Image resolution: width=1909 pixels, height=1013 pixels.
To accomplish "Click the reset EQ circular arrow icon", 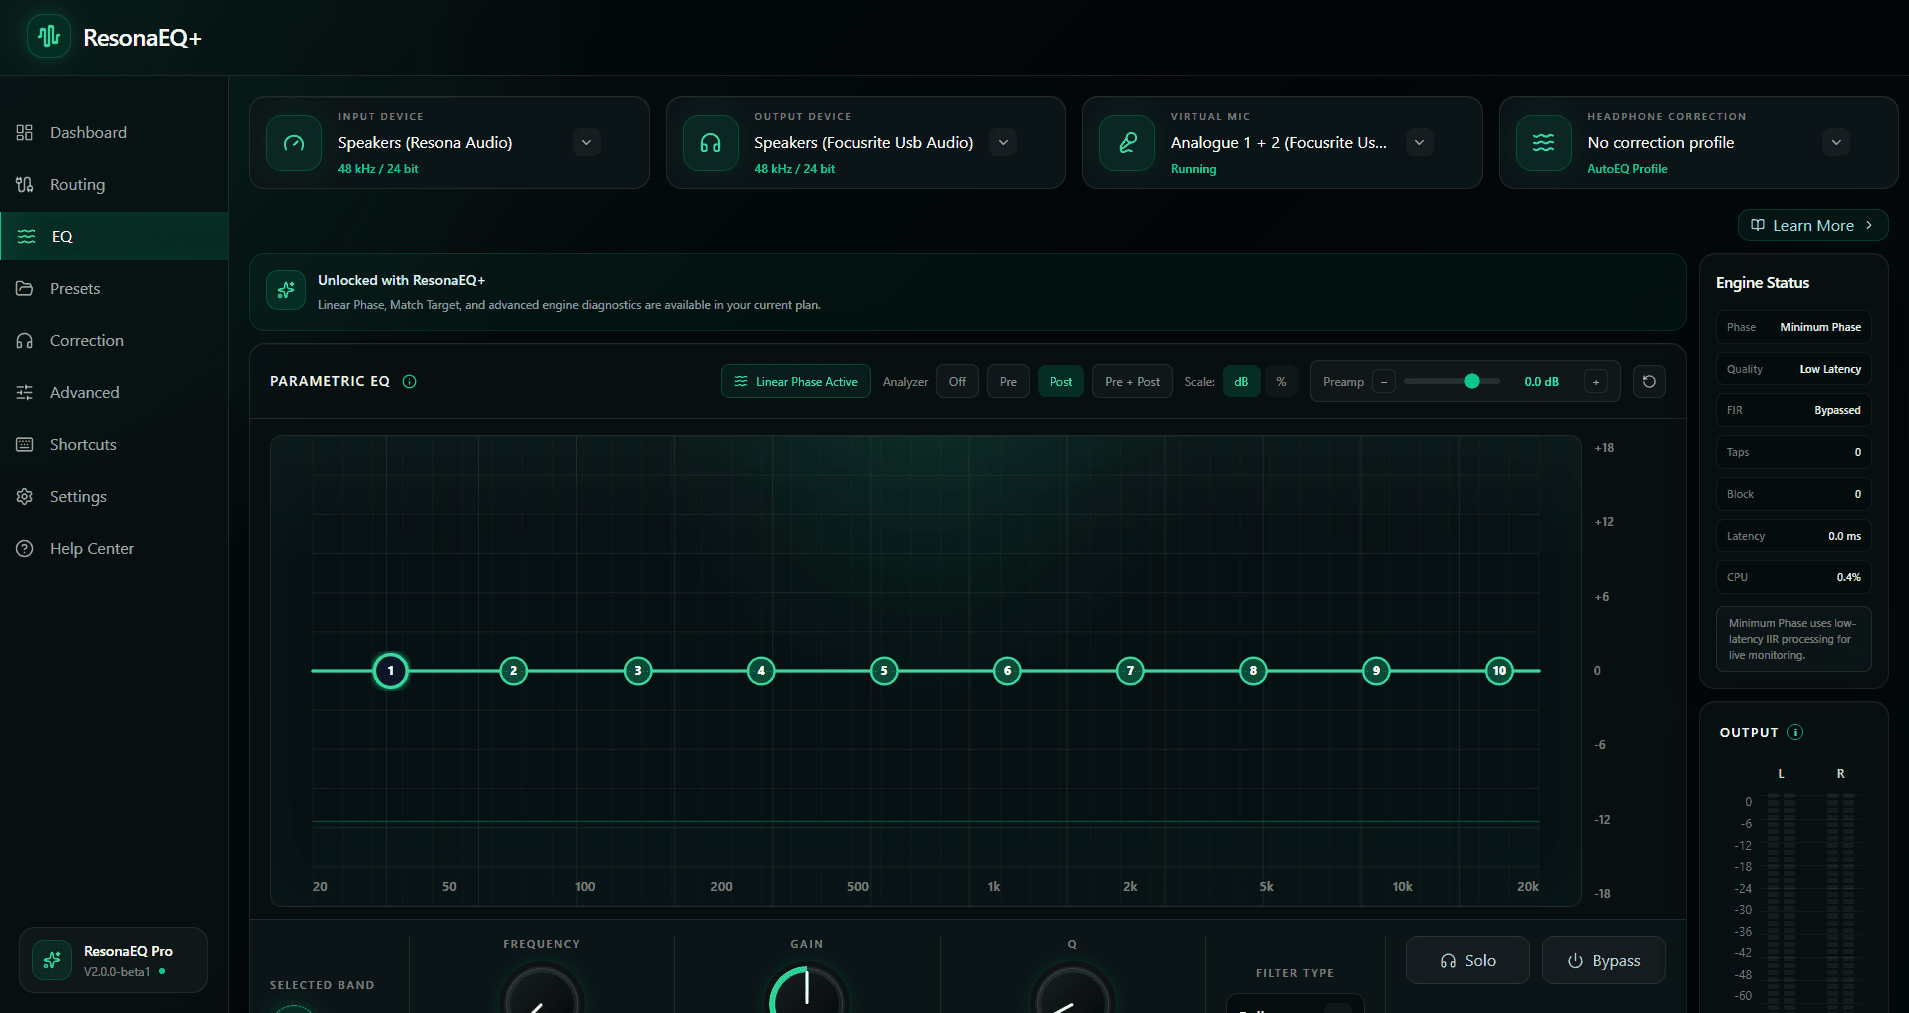I will point(1649,381).
